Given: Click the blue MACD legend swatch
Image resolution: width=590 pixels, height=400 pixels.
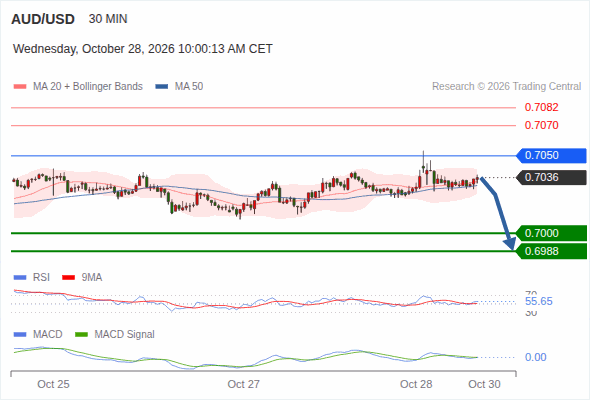Looking at the screenshot, I should click(x=20, y=335).
